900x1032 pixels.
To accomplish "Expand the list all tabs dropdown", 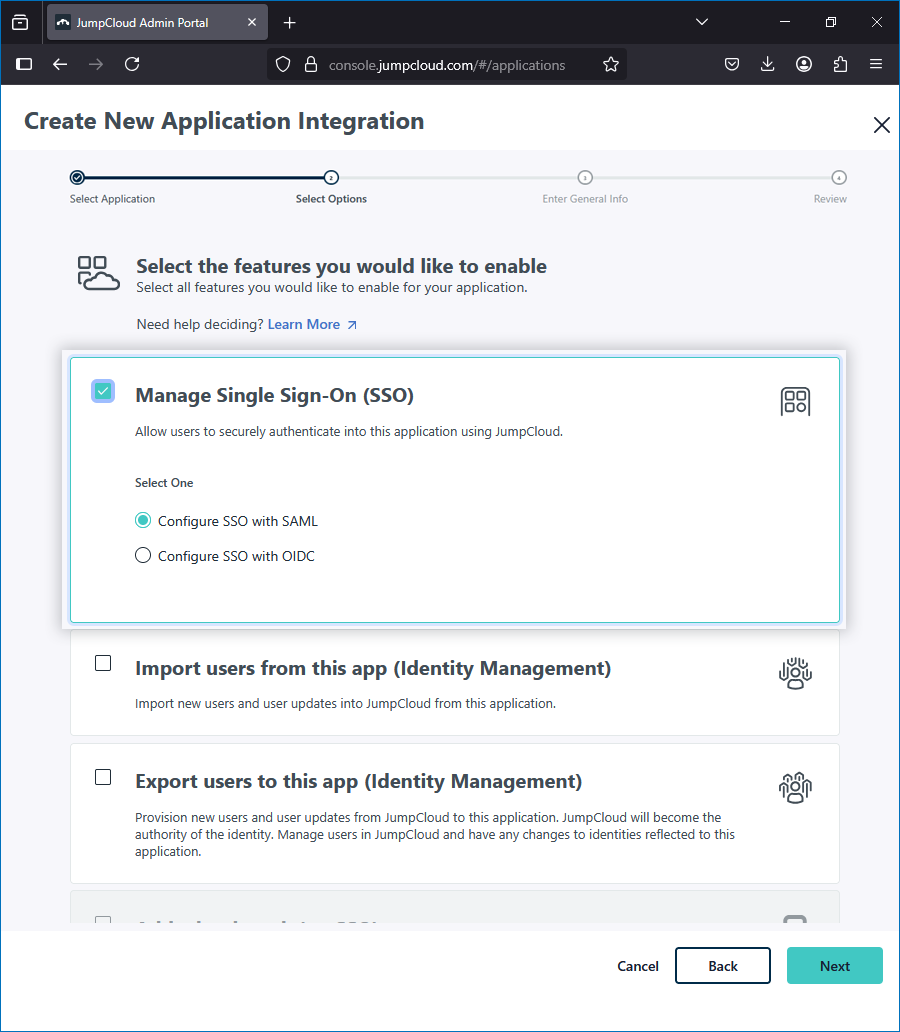I will pos(701,22).
